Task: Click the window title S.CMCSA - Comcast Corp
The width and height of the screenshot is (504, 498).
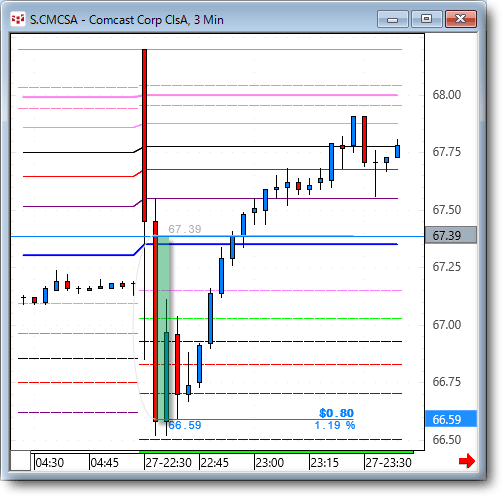Action: [127, 20]
